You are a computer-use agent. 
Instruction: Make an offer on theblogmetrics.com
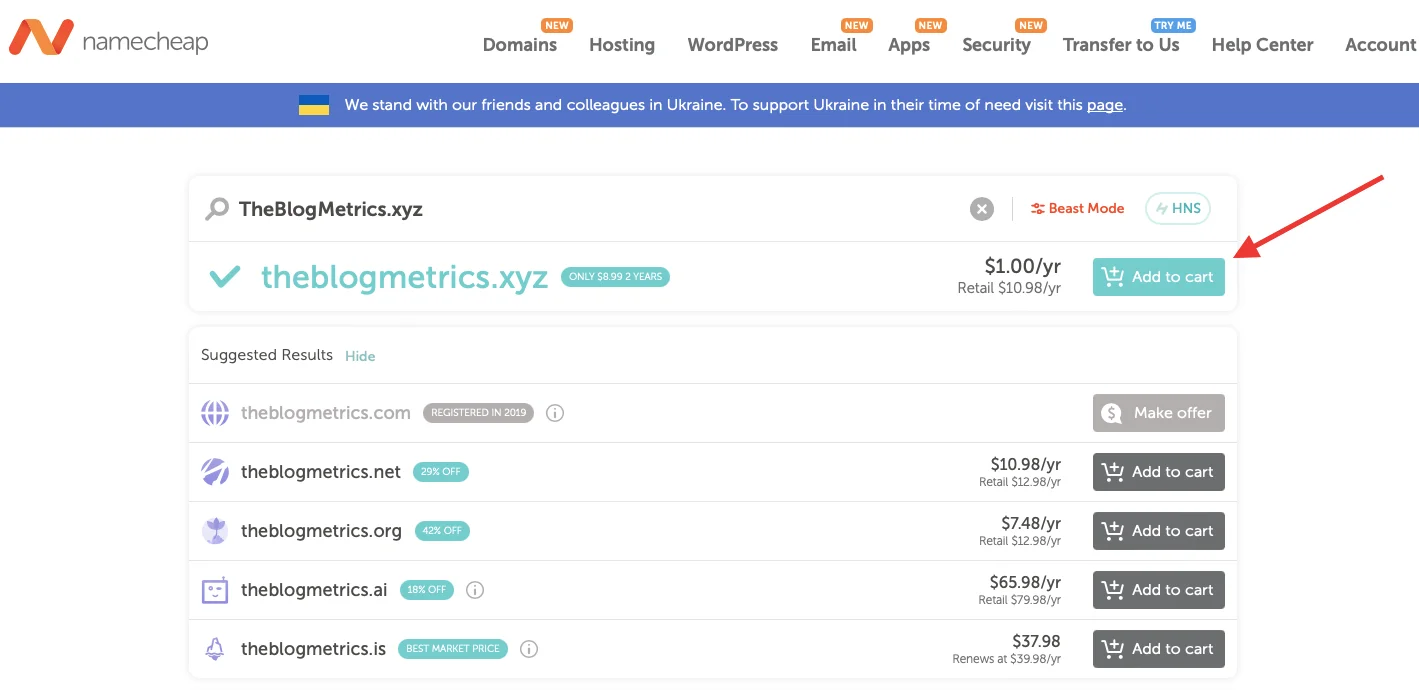(1159, 413)
